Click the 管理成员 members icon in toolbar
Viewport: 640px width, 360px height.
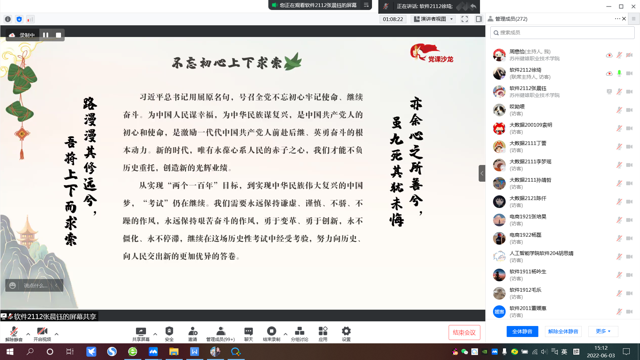click(220, 333)
